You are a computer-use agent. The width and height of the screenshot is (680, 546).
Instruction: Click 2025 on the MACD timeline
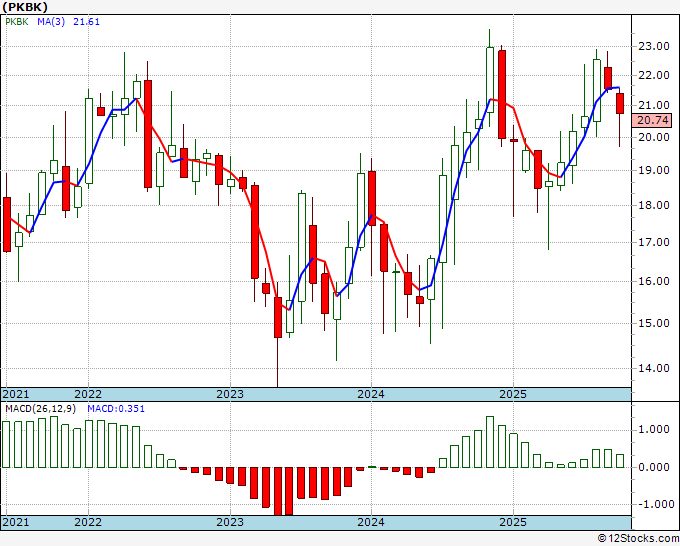click(513, 522)
